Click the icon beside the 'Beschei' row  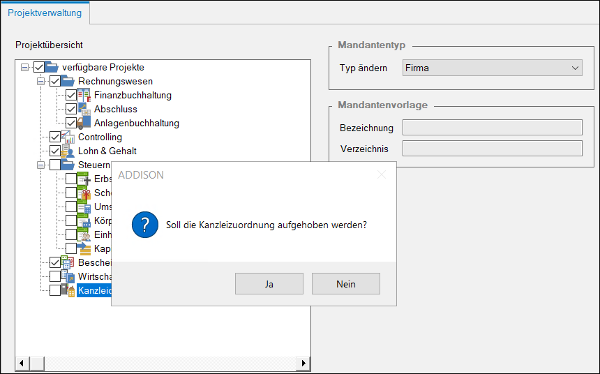pos(68,263)
